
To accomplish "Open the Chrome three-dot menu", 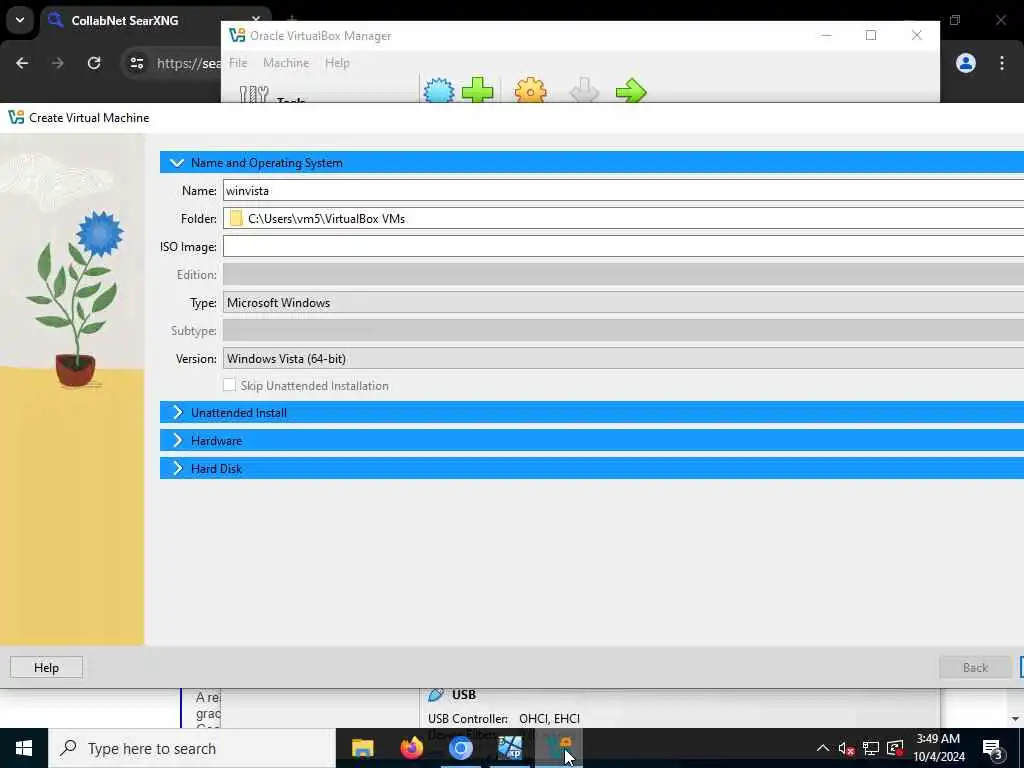I will [1002, 63].
